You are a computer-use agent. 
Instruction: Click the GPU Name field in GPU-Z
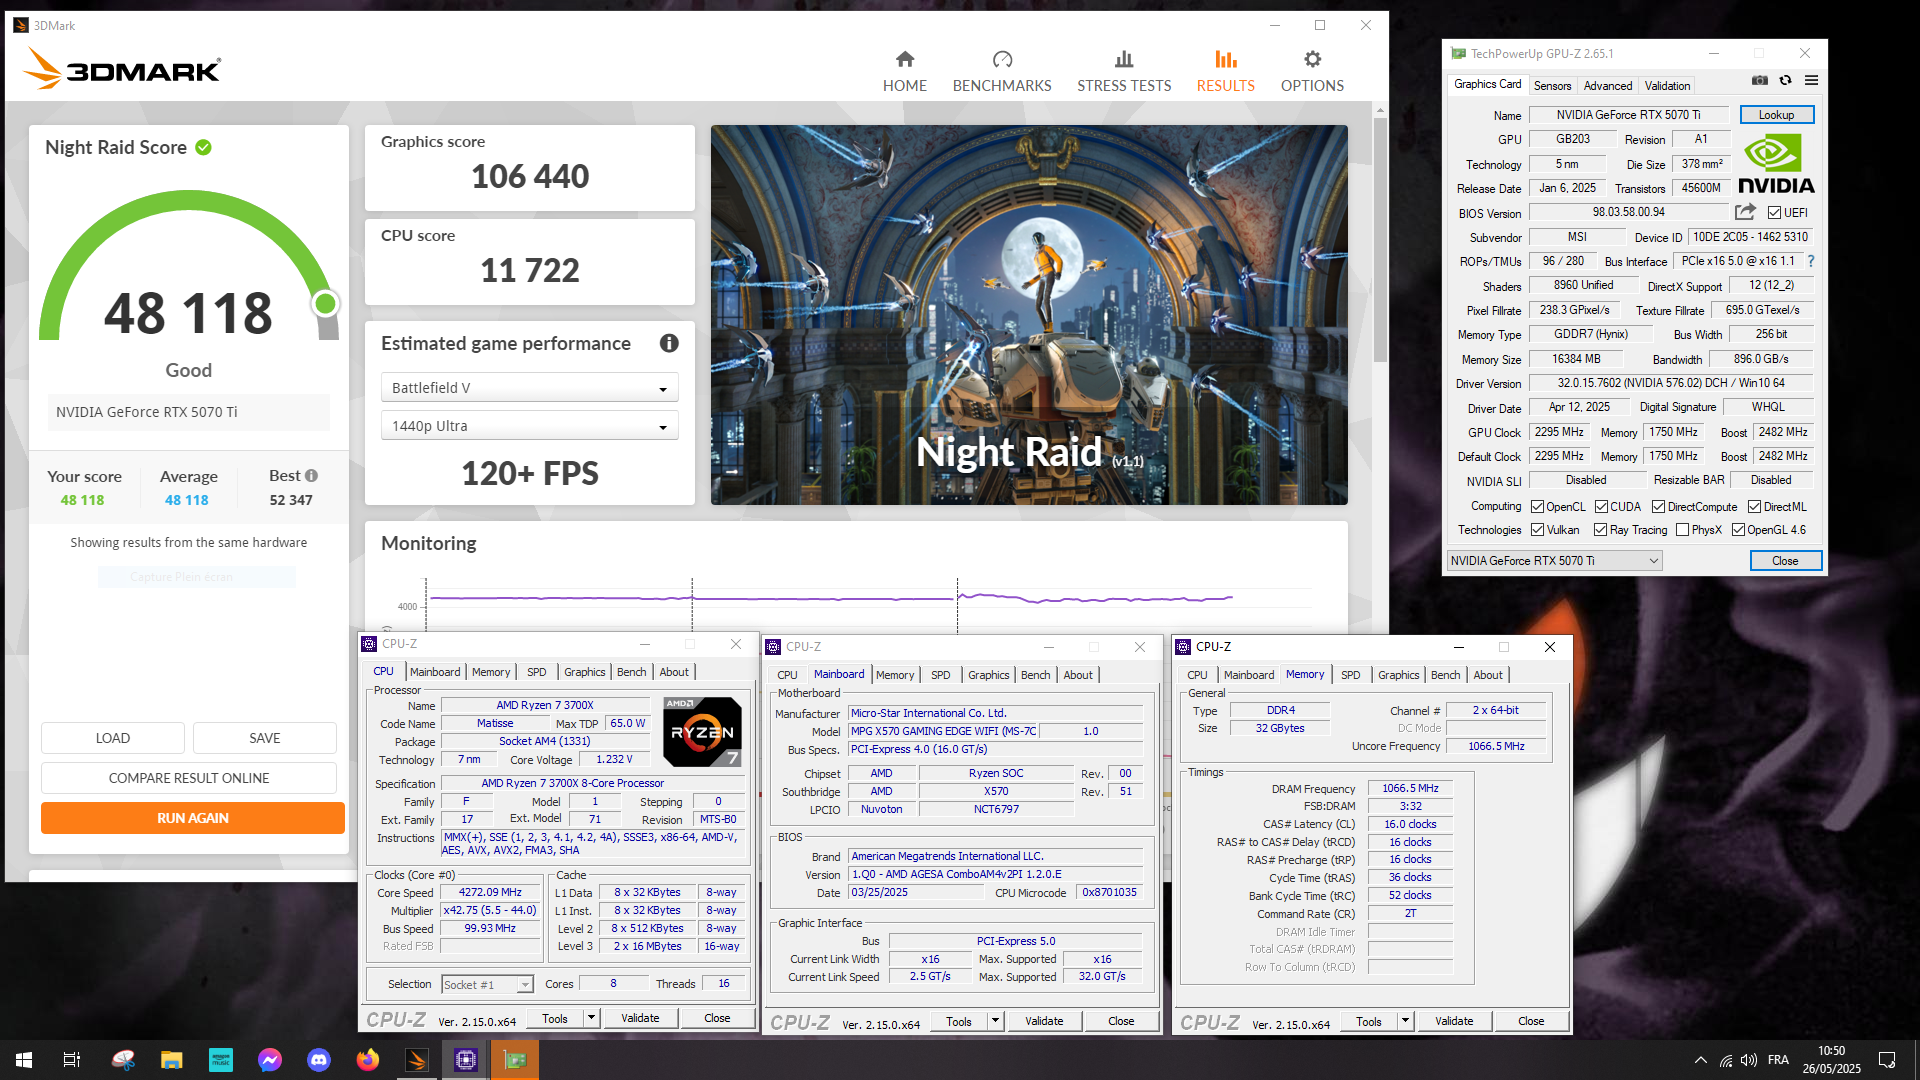[1628, 115]
